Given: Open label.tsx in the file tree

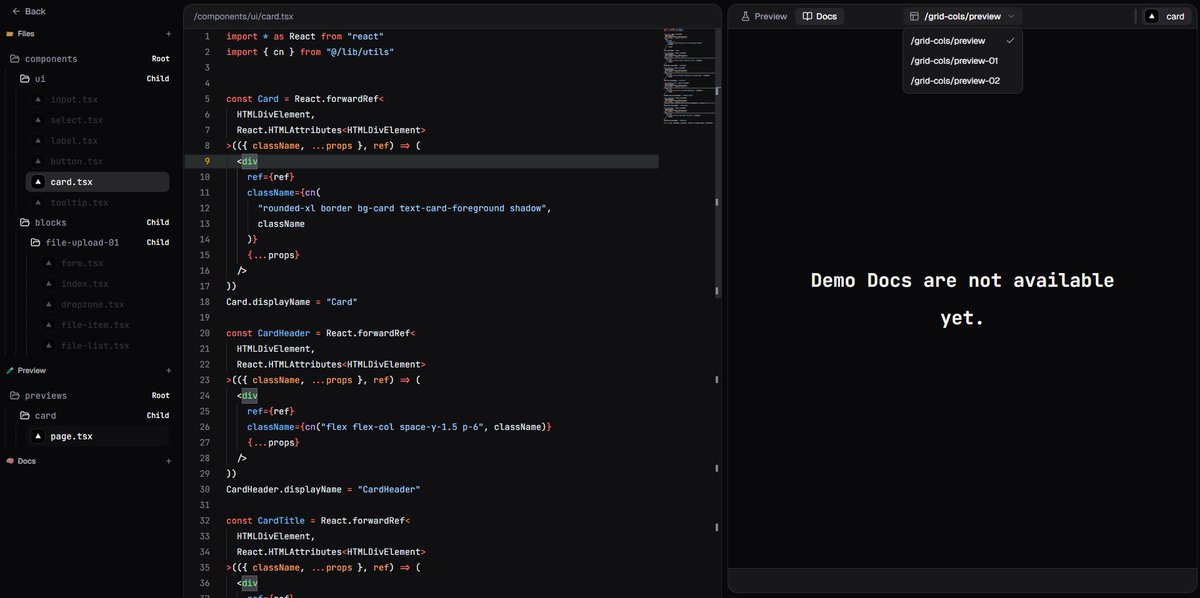Looking at the screenshot, I should pos(74,141).
